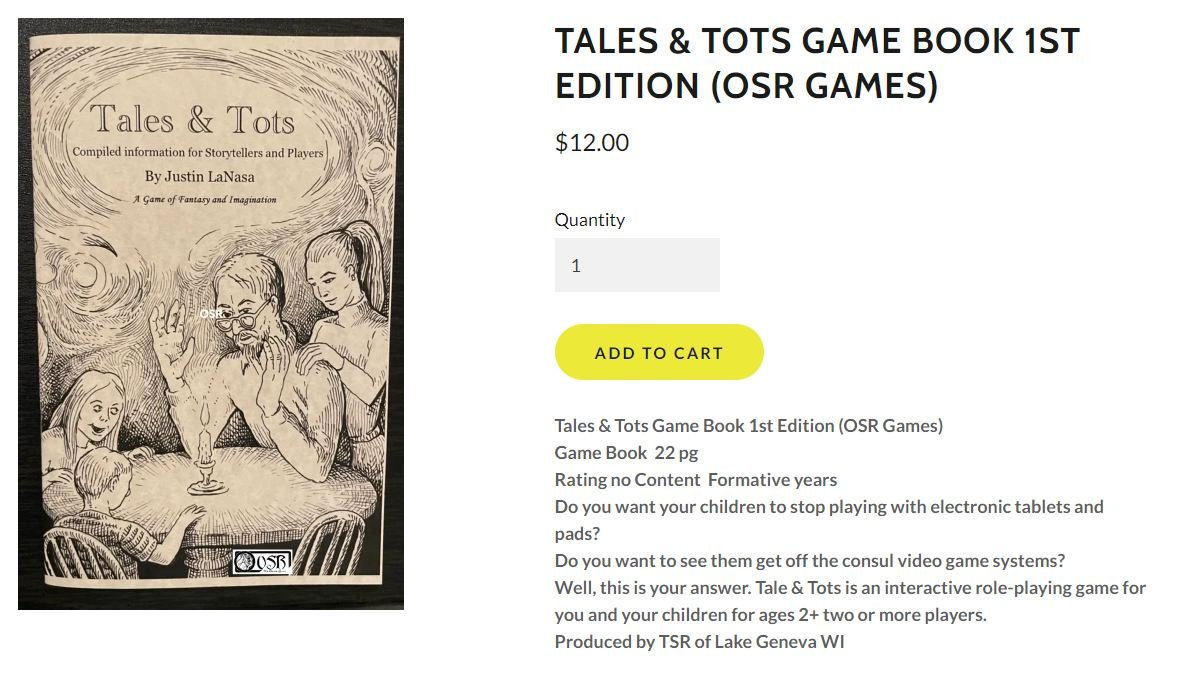This screenshot has width=1177, height=690.
Task: Click "Compiled information for Storytellers" cover subtitle
Action: [198, 152]
